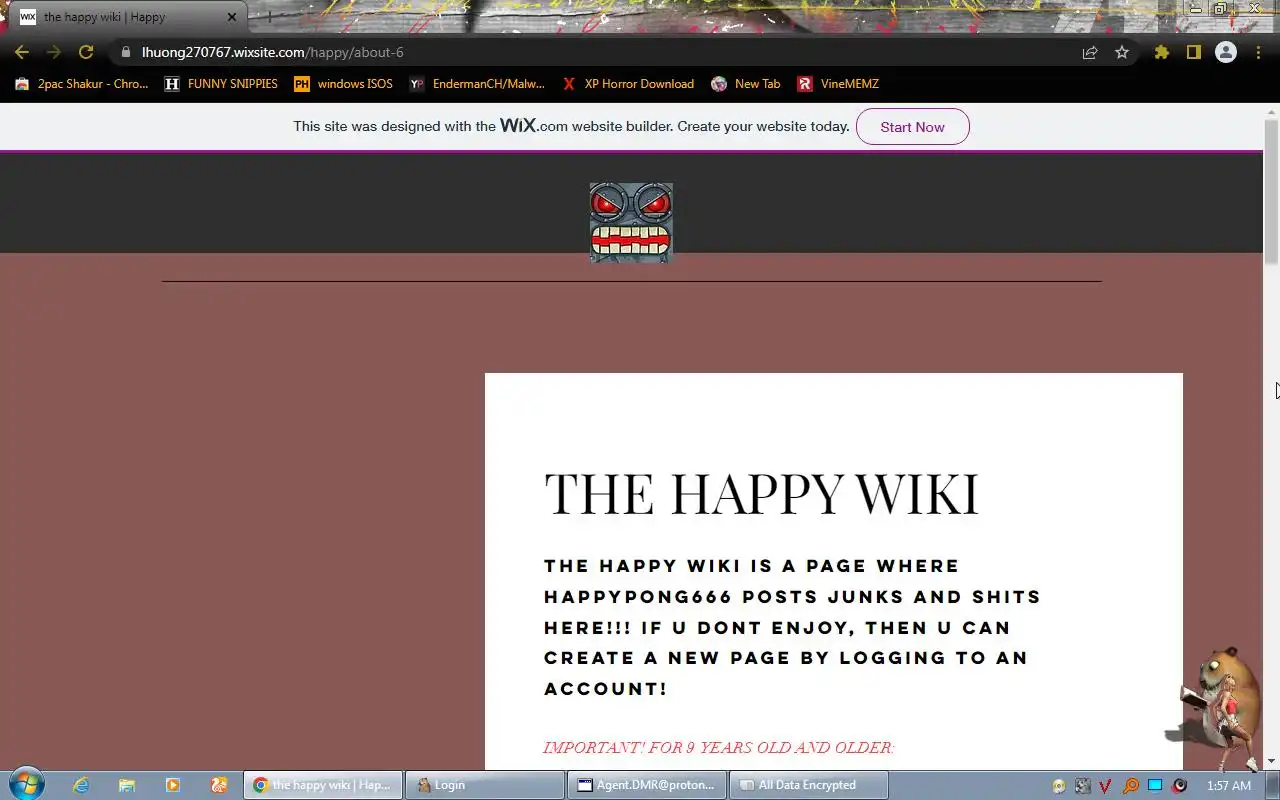Close the happy wiki tab

coord(231,17)
